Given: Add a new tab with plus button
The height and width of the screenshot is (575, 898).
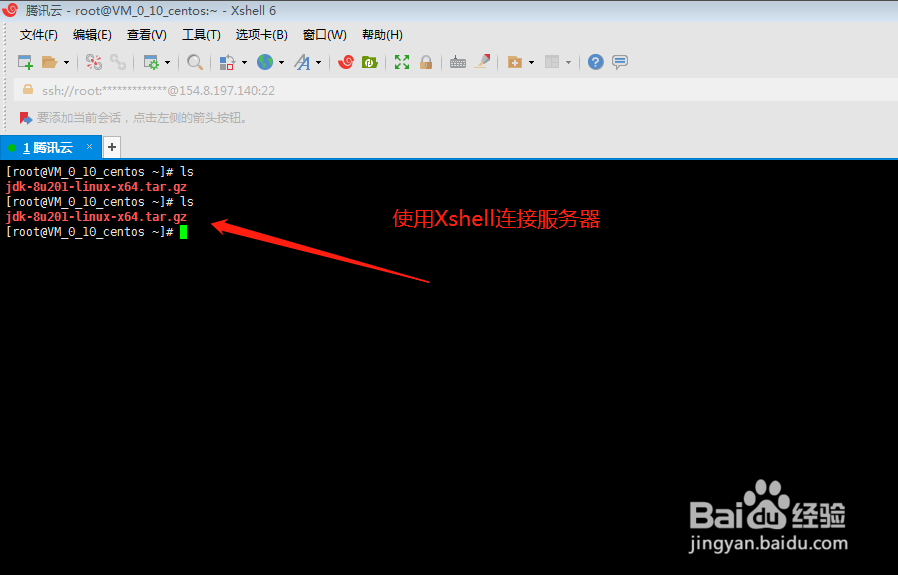Looking at the screenshot, I should [x=112, y=147].
